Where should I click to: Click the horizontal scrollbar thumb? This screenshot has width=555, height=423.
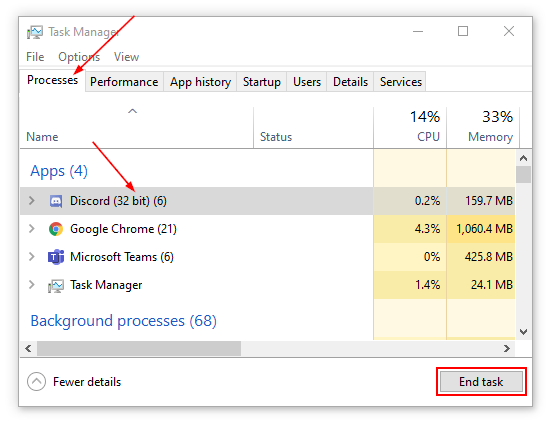[139, 349]
